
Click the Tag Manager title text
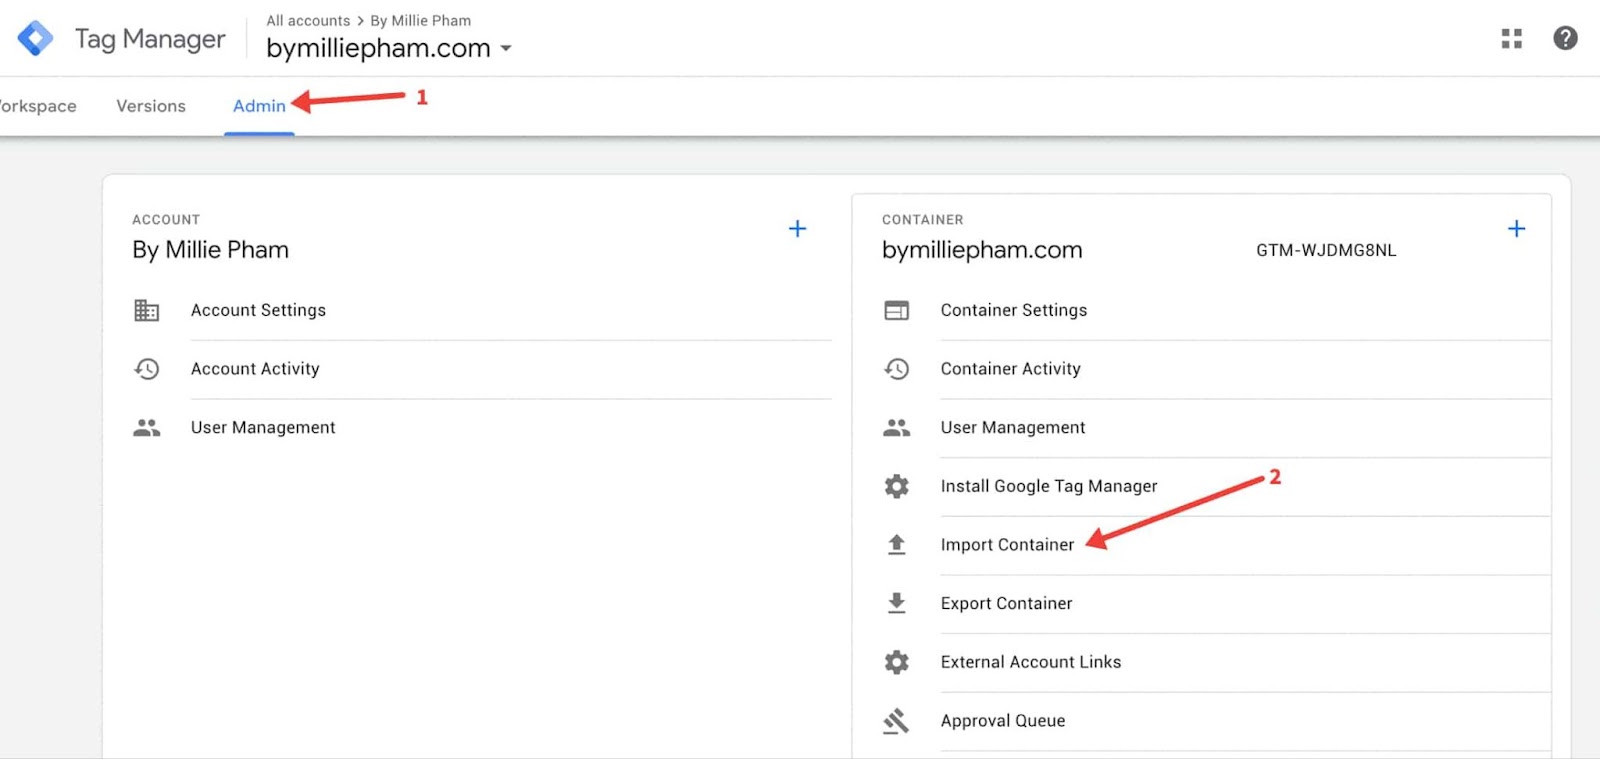click(150, 39)
